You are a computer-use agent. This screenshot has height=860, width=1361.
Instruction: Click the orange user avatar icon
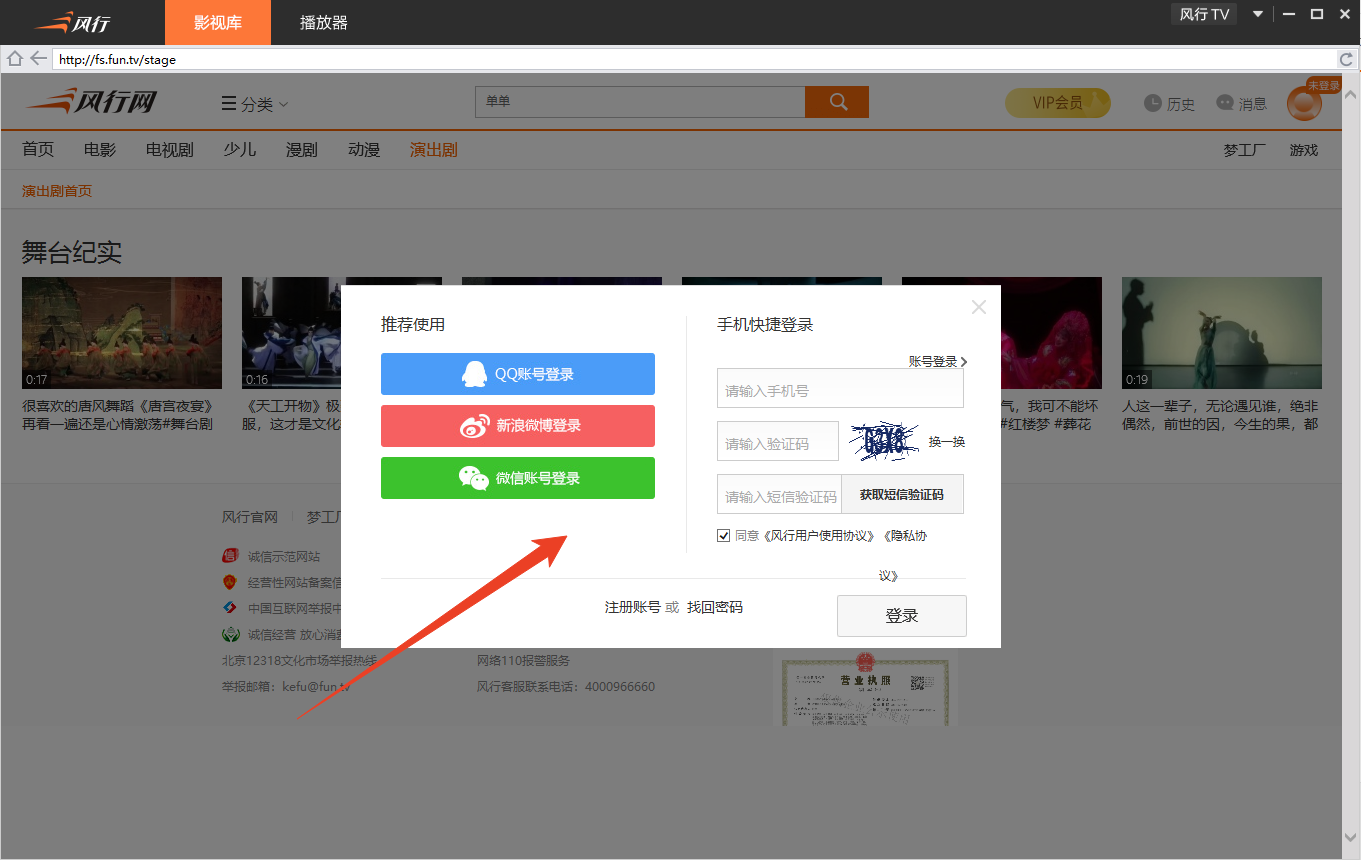pos(1304,104)
